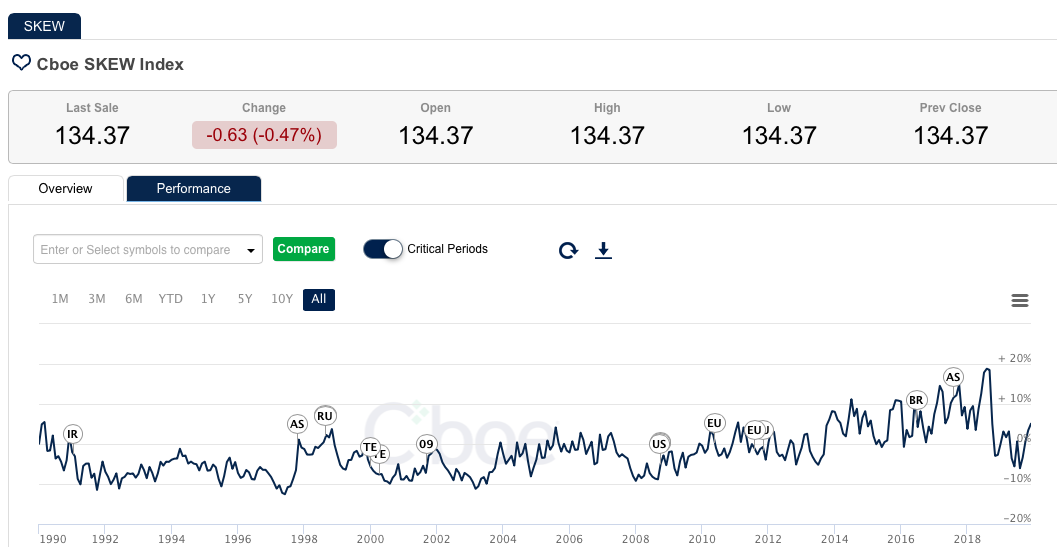Toggle the Critical Periods switch

(x=383, y=249)
